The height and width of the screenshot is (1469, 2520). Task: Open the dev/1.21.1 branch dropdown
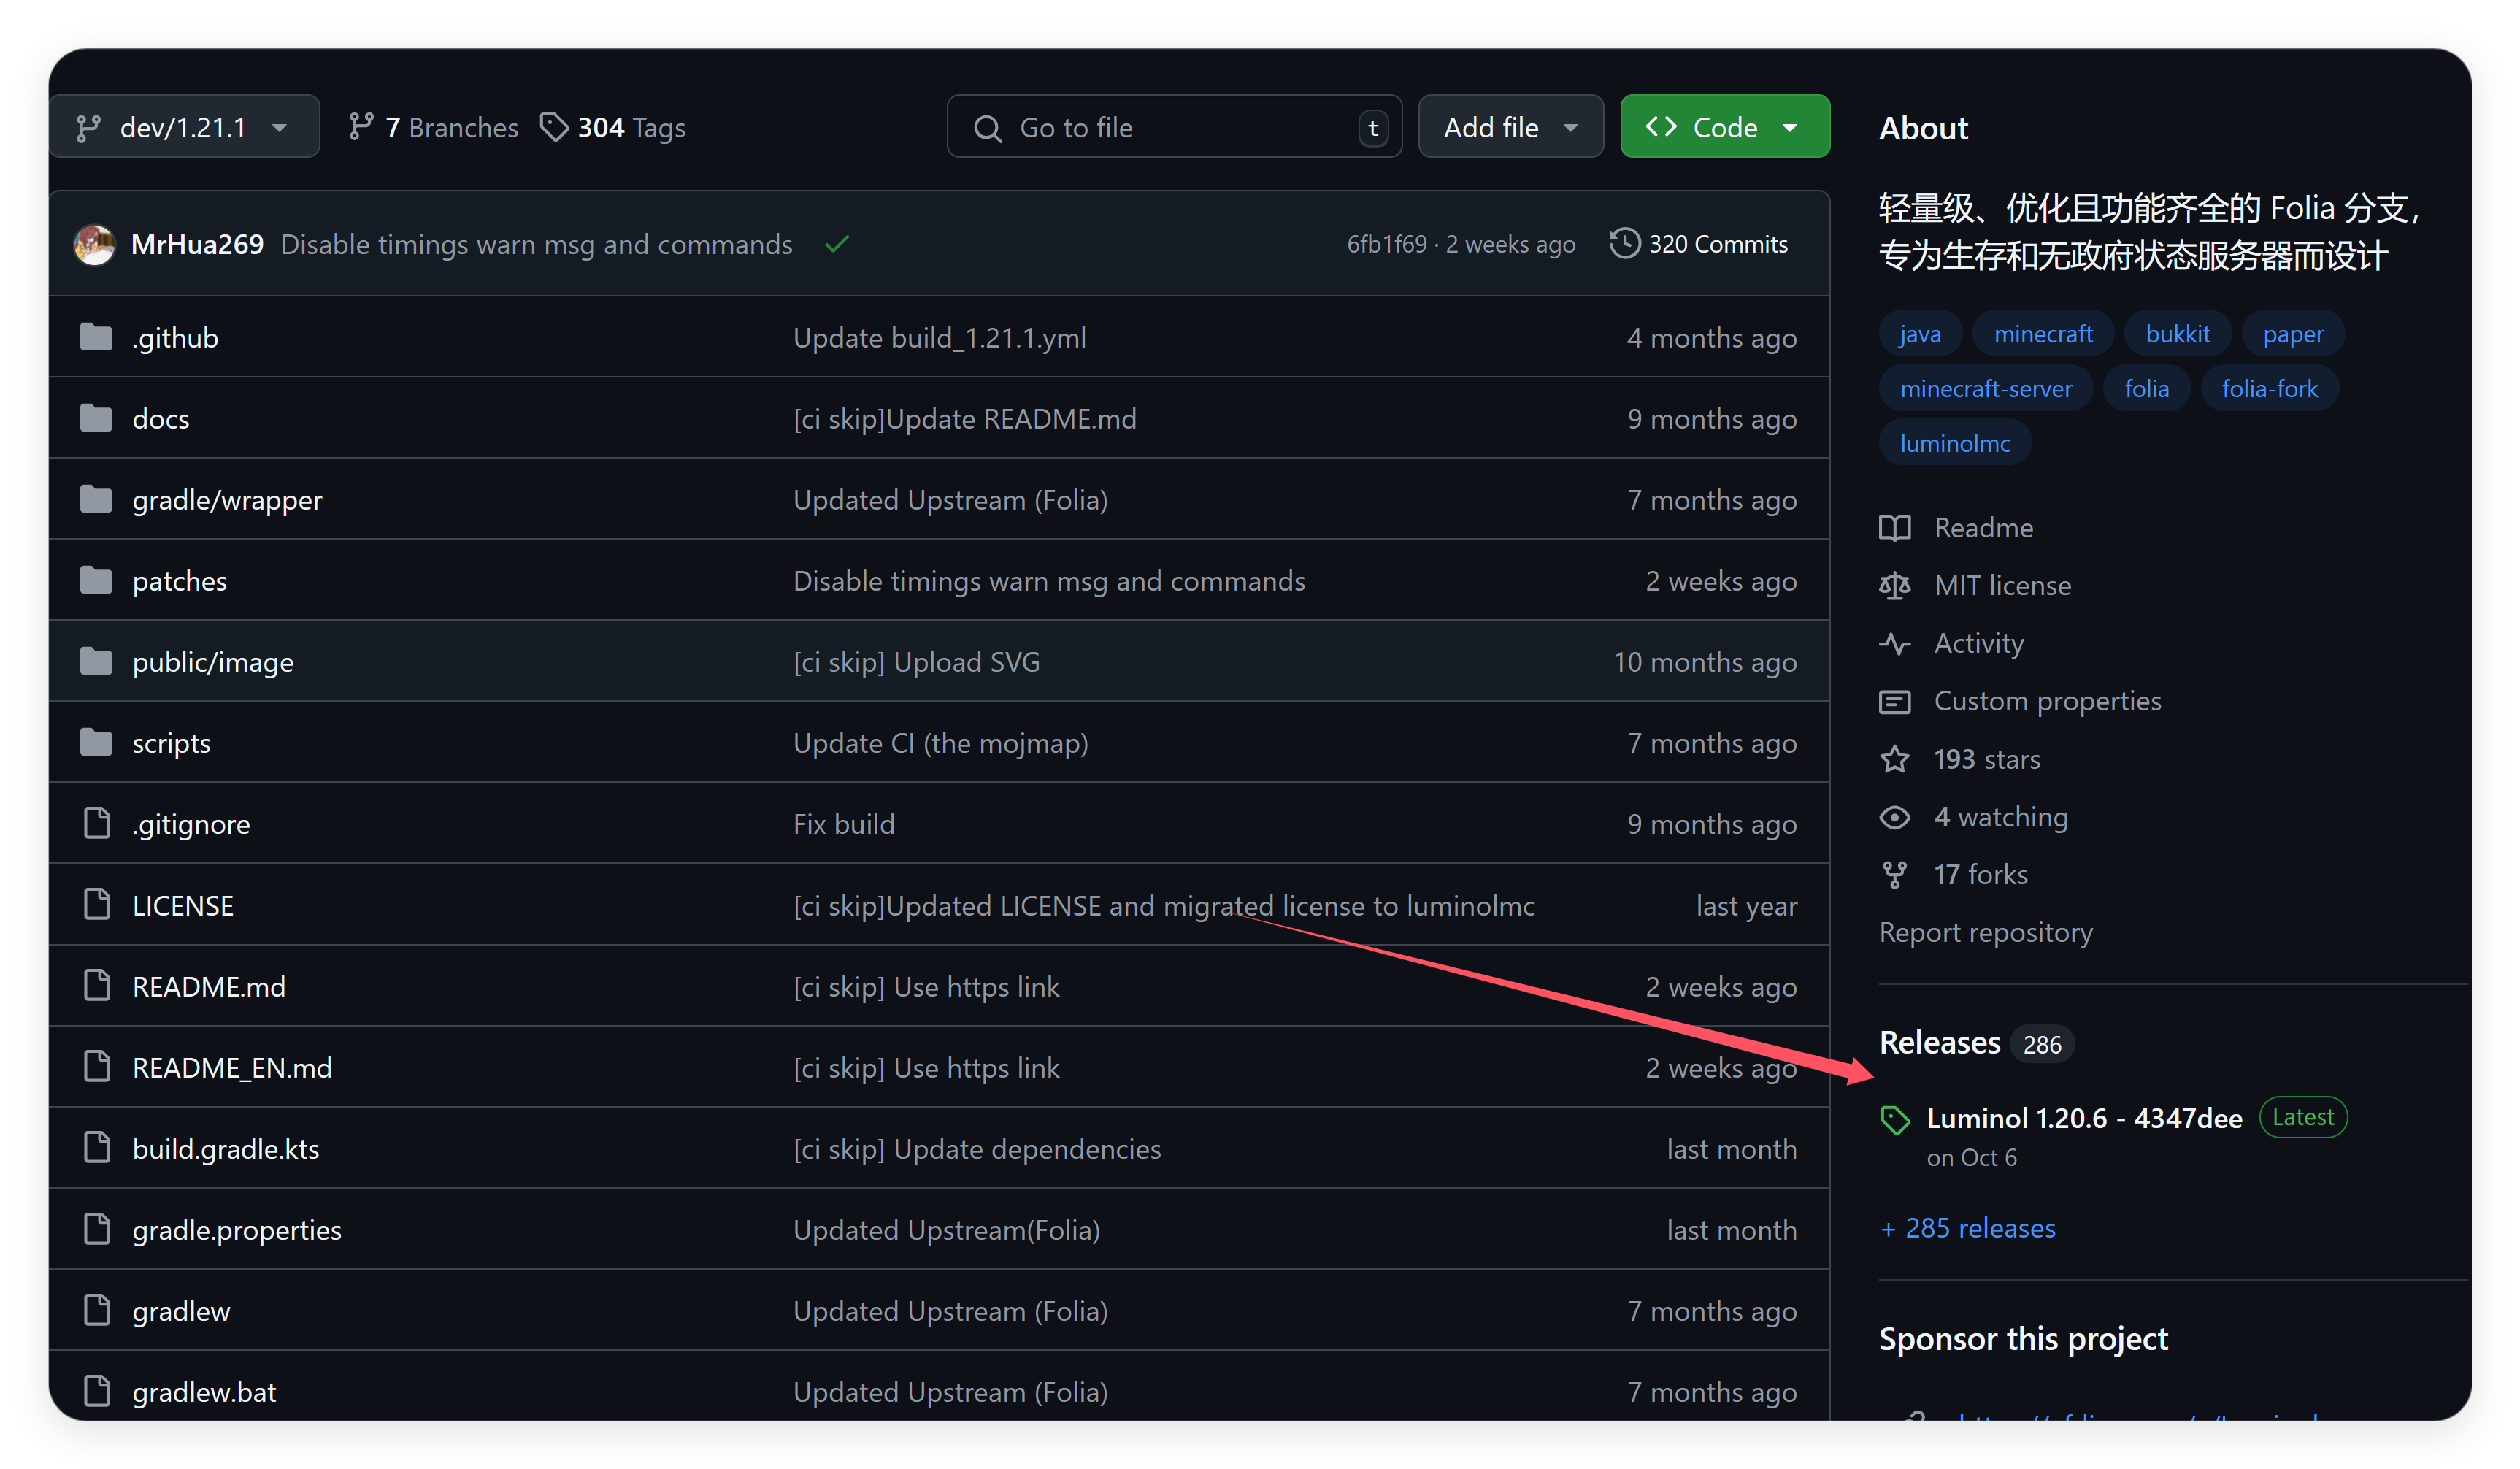[184, 127]
